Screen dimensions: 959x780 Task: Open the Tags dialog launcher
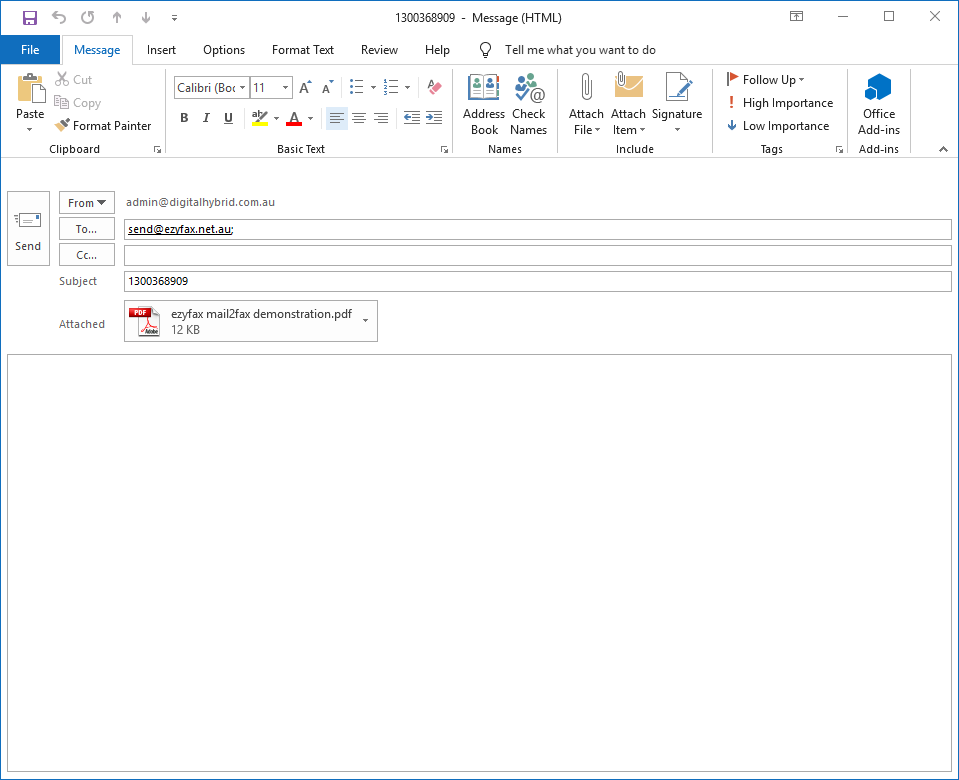[x=839, y=149]
